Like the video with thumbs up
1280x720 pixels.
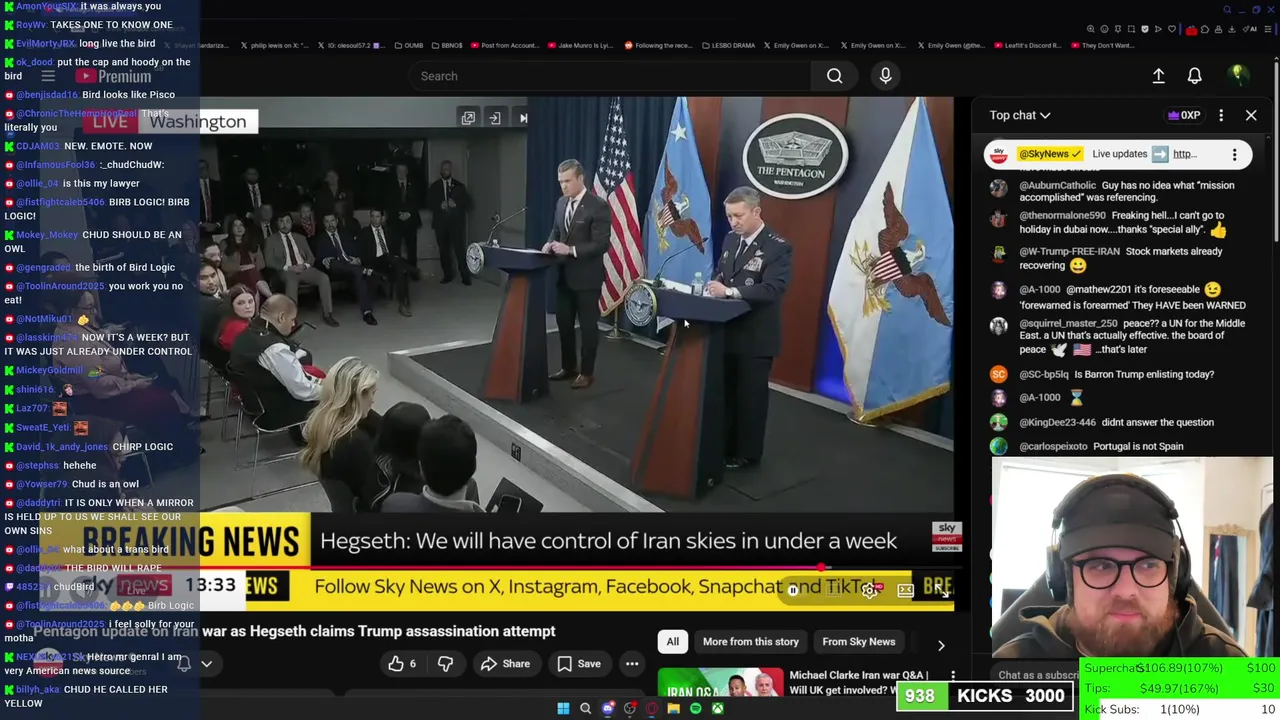(x=402, y=664)
